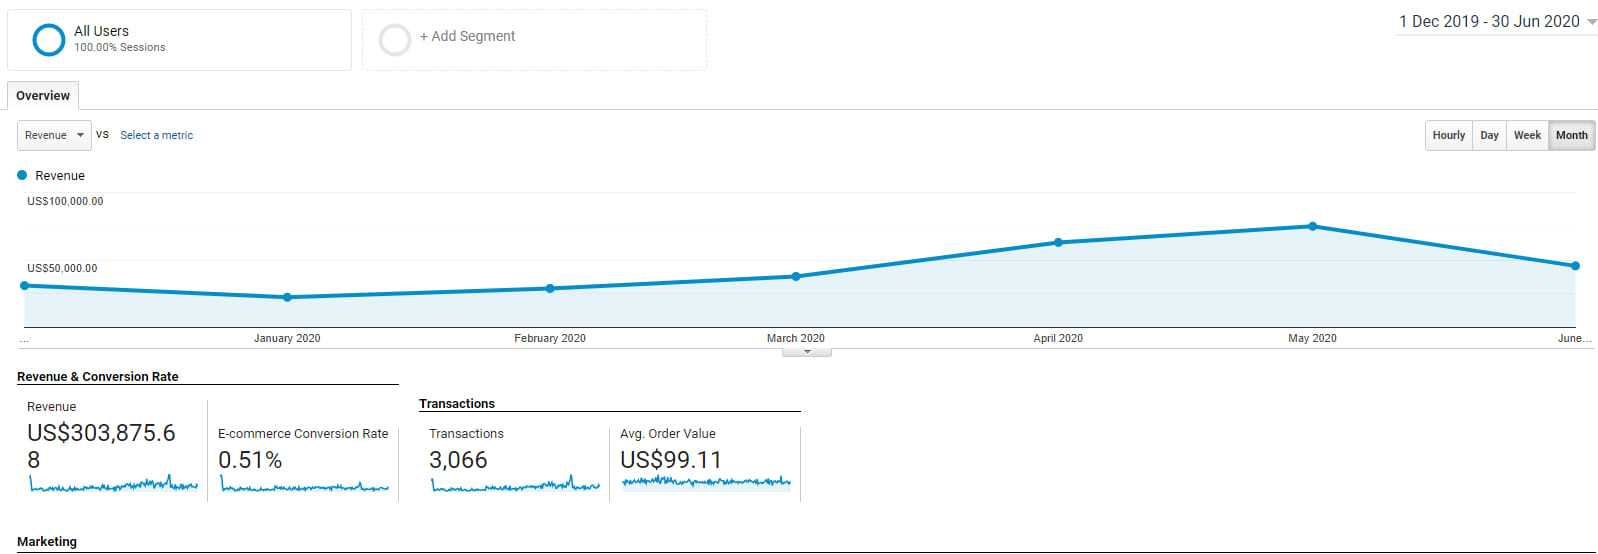Viewport: 1598px width, 554px height.
Task: Click the E-commerce Conversion Rate sparkline
Action: click(304, 486)
